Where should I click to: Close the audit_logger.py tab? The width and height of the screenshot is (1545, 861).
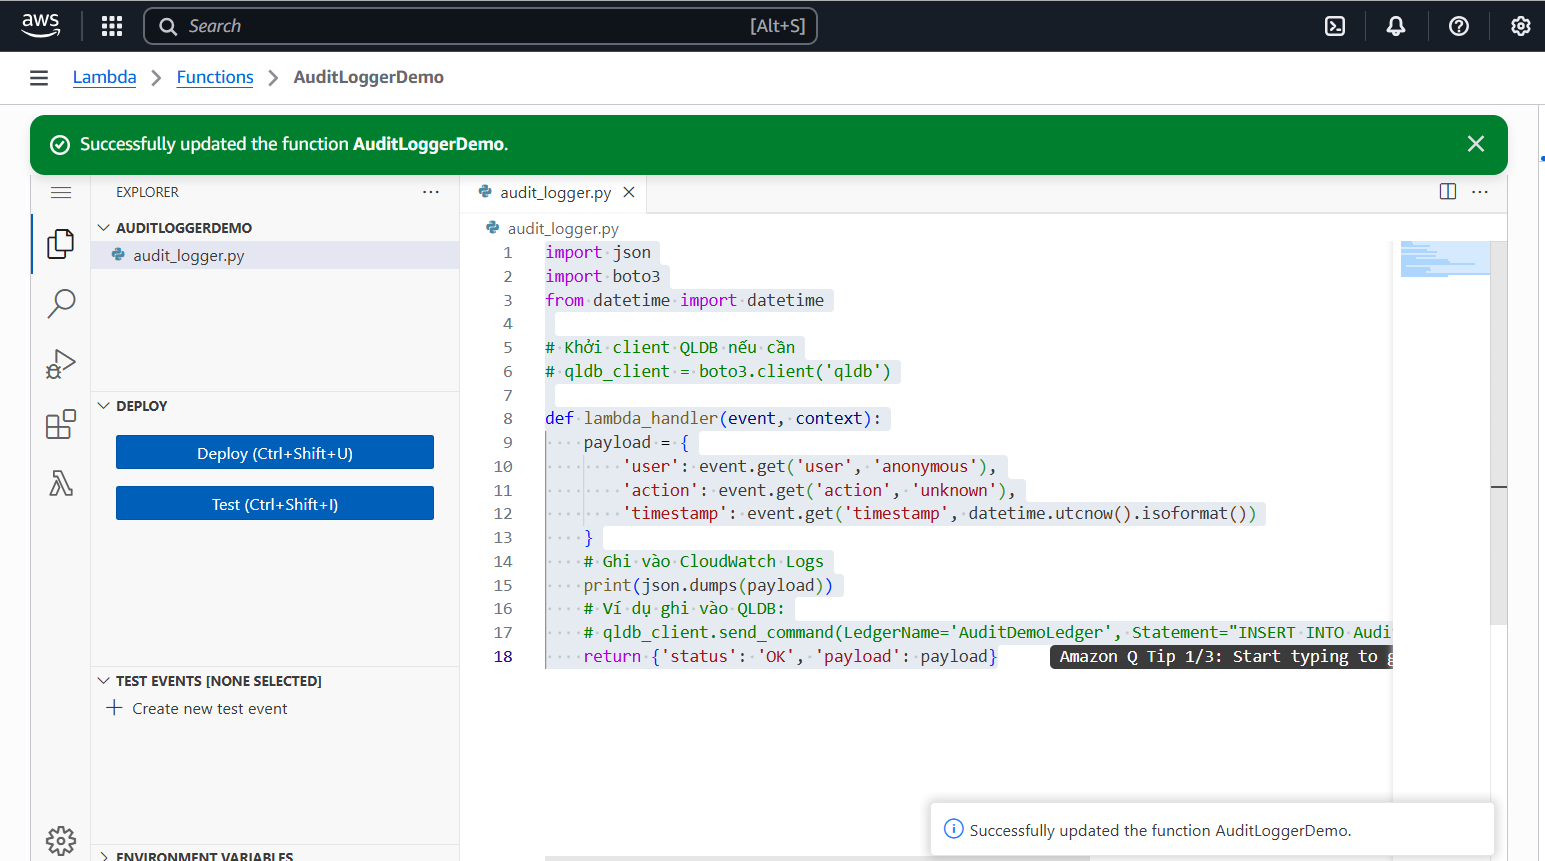pyautogui.click(x=629, y=192)
